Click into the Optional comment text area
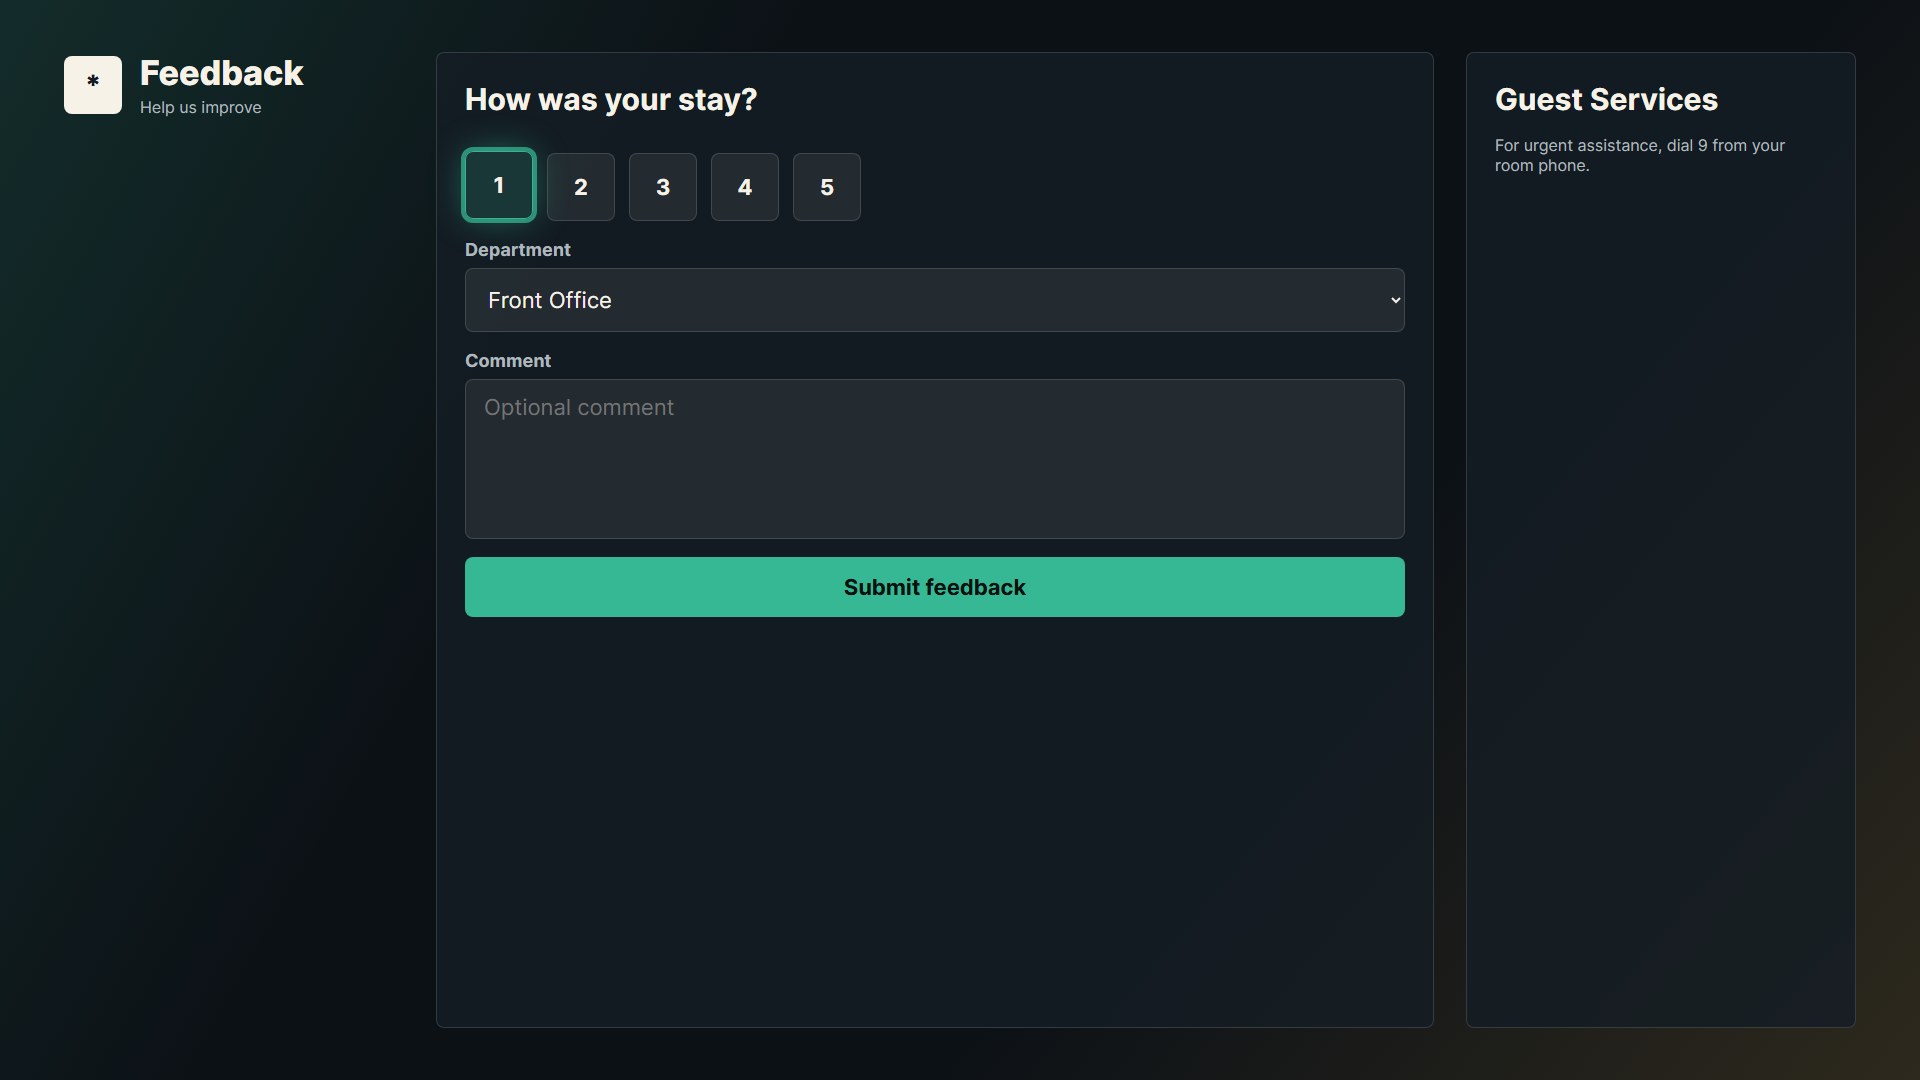Screen dimensions: 1920x1080 click(x=935, y=459)
